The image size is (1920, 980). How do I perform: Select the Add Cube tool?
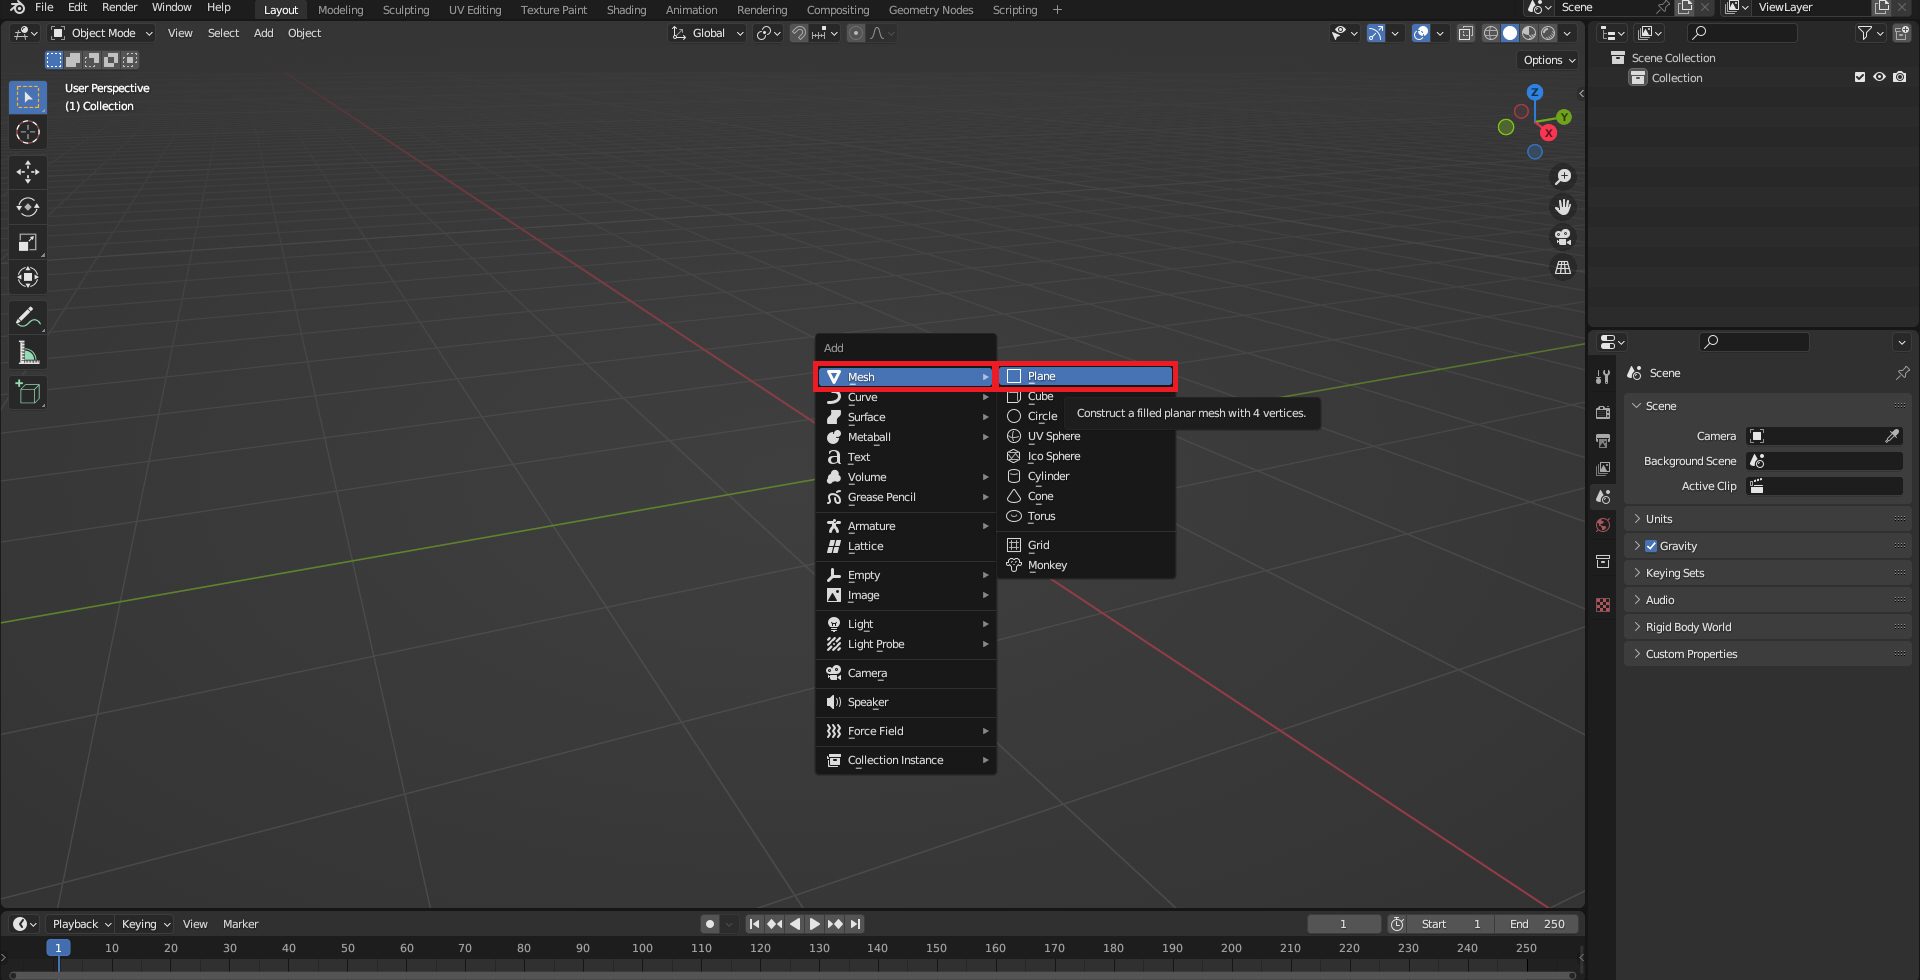(x=28, y=393)
